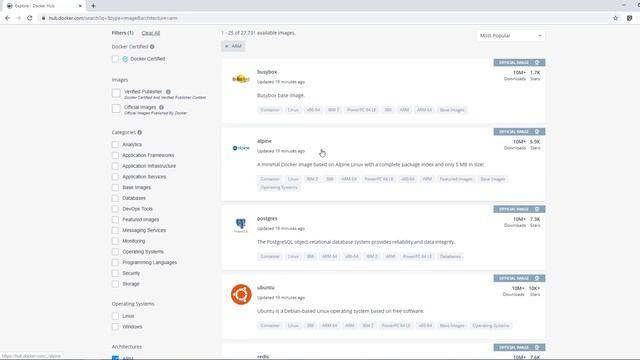Click the busybox logo icon

(x=241, y=79)
